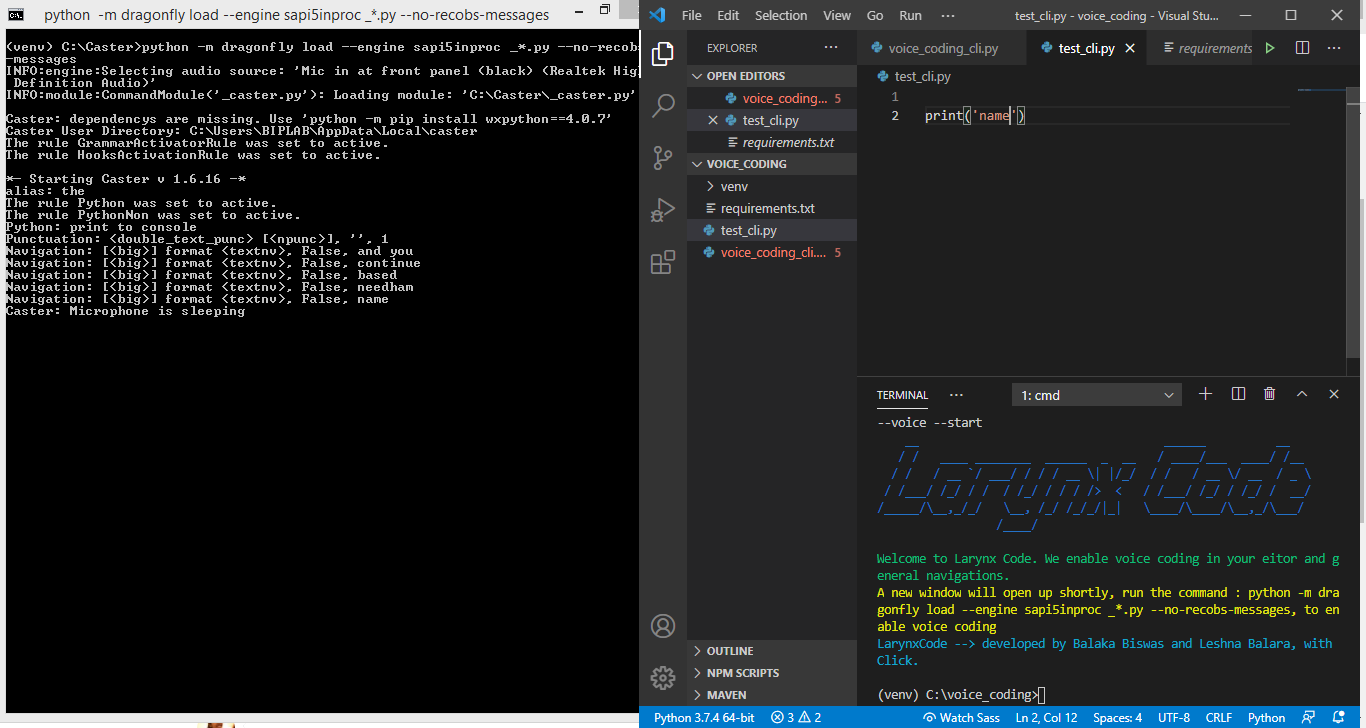Open requirements.txt in Open Editors list
1366x728 pixels.
772,142
